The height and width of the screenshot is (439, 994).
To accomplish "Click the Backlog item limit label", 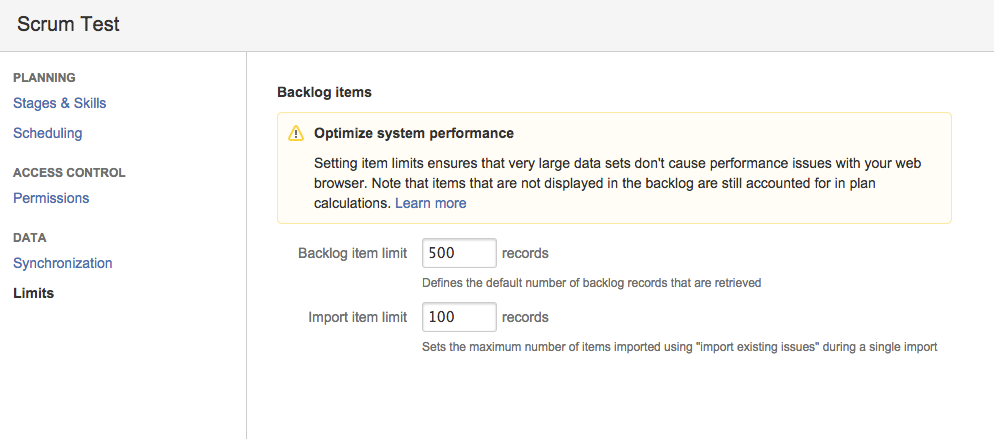I will click(x=352, y=253).
